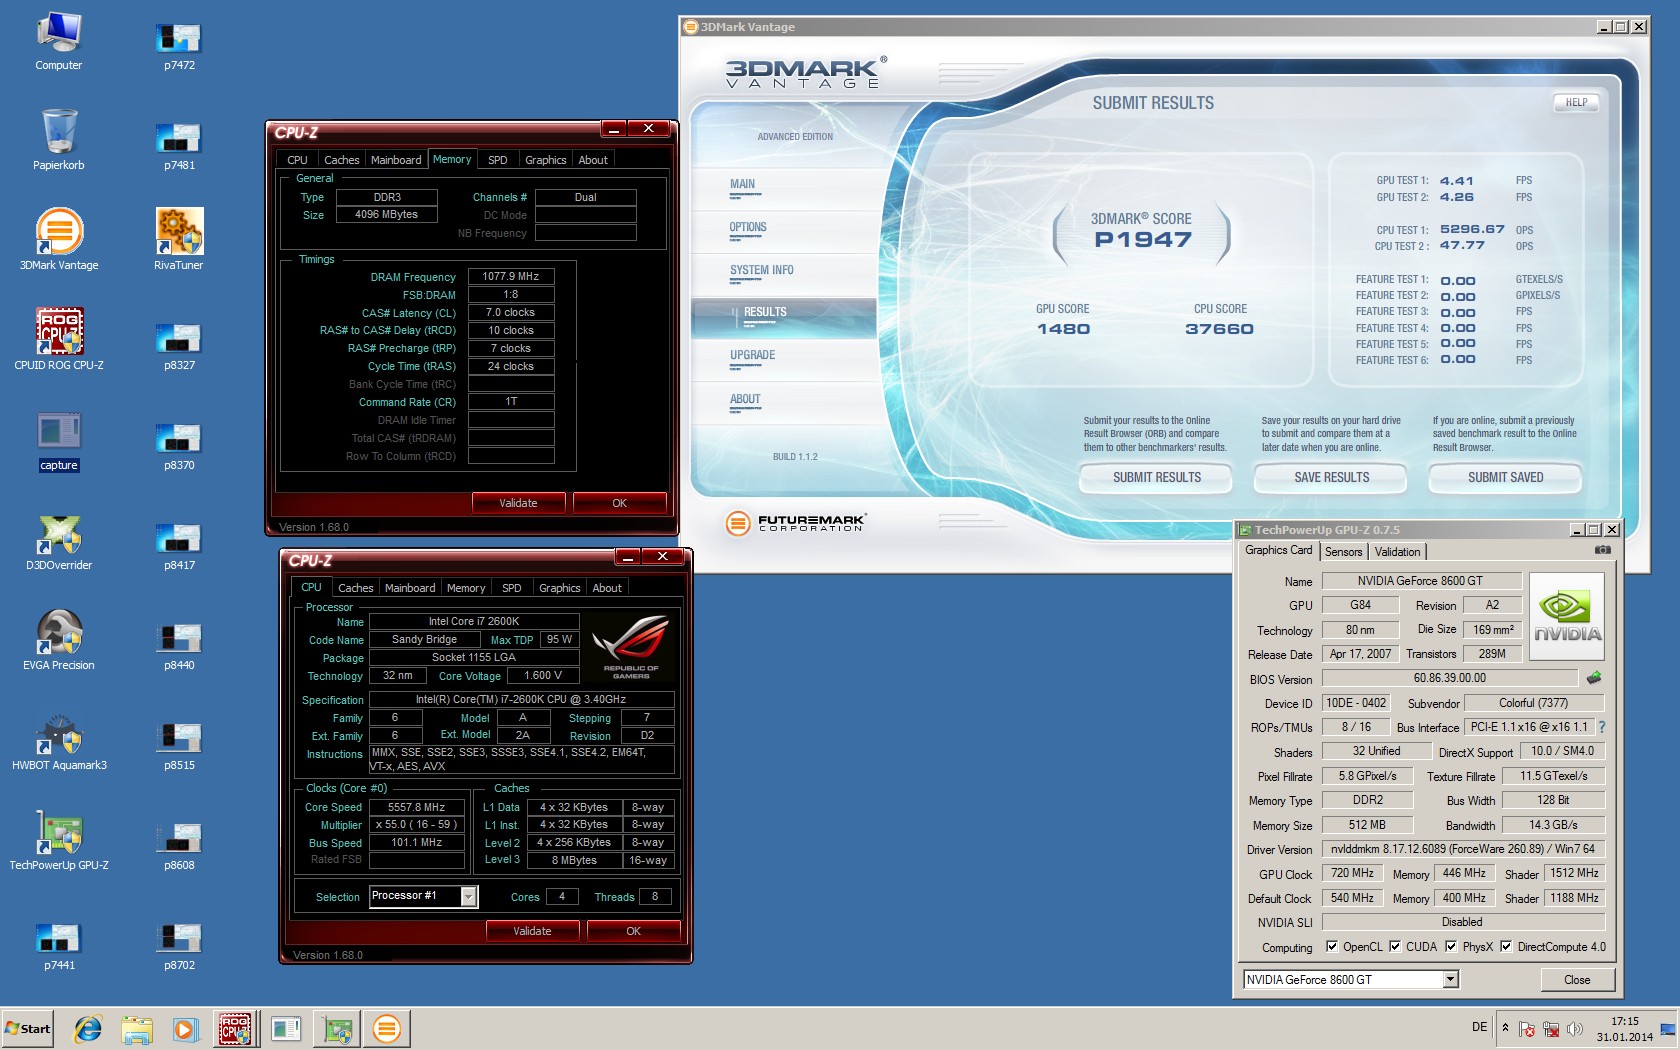Click OK in lower CPU-Z processor window

633,931
